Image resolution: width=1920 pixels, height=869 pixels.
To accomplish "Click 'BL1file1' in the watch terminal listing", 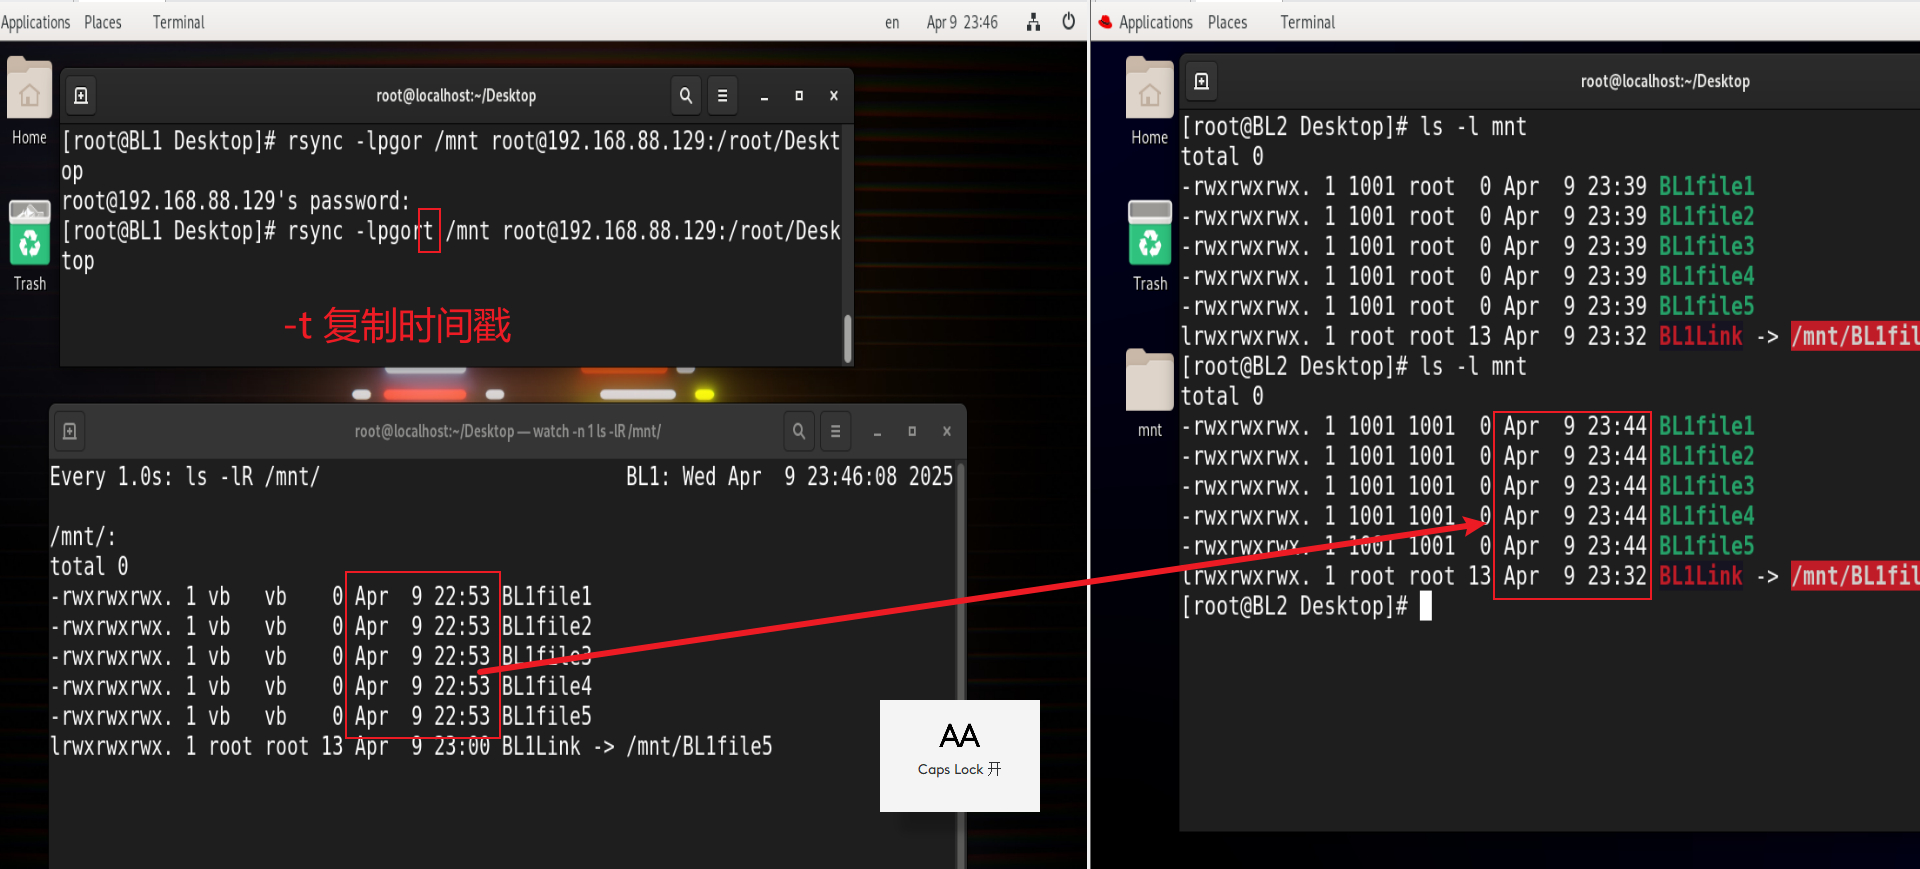I will pyautogui.click(x=547, y=597).
